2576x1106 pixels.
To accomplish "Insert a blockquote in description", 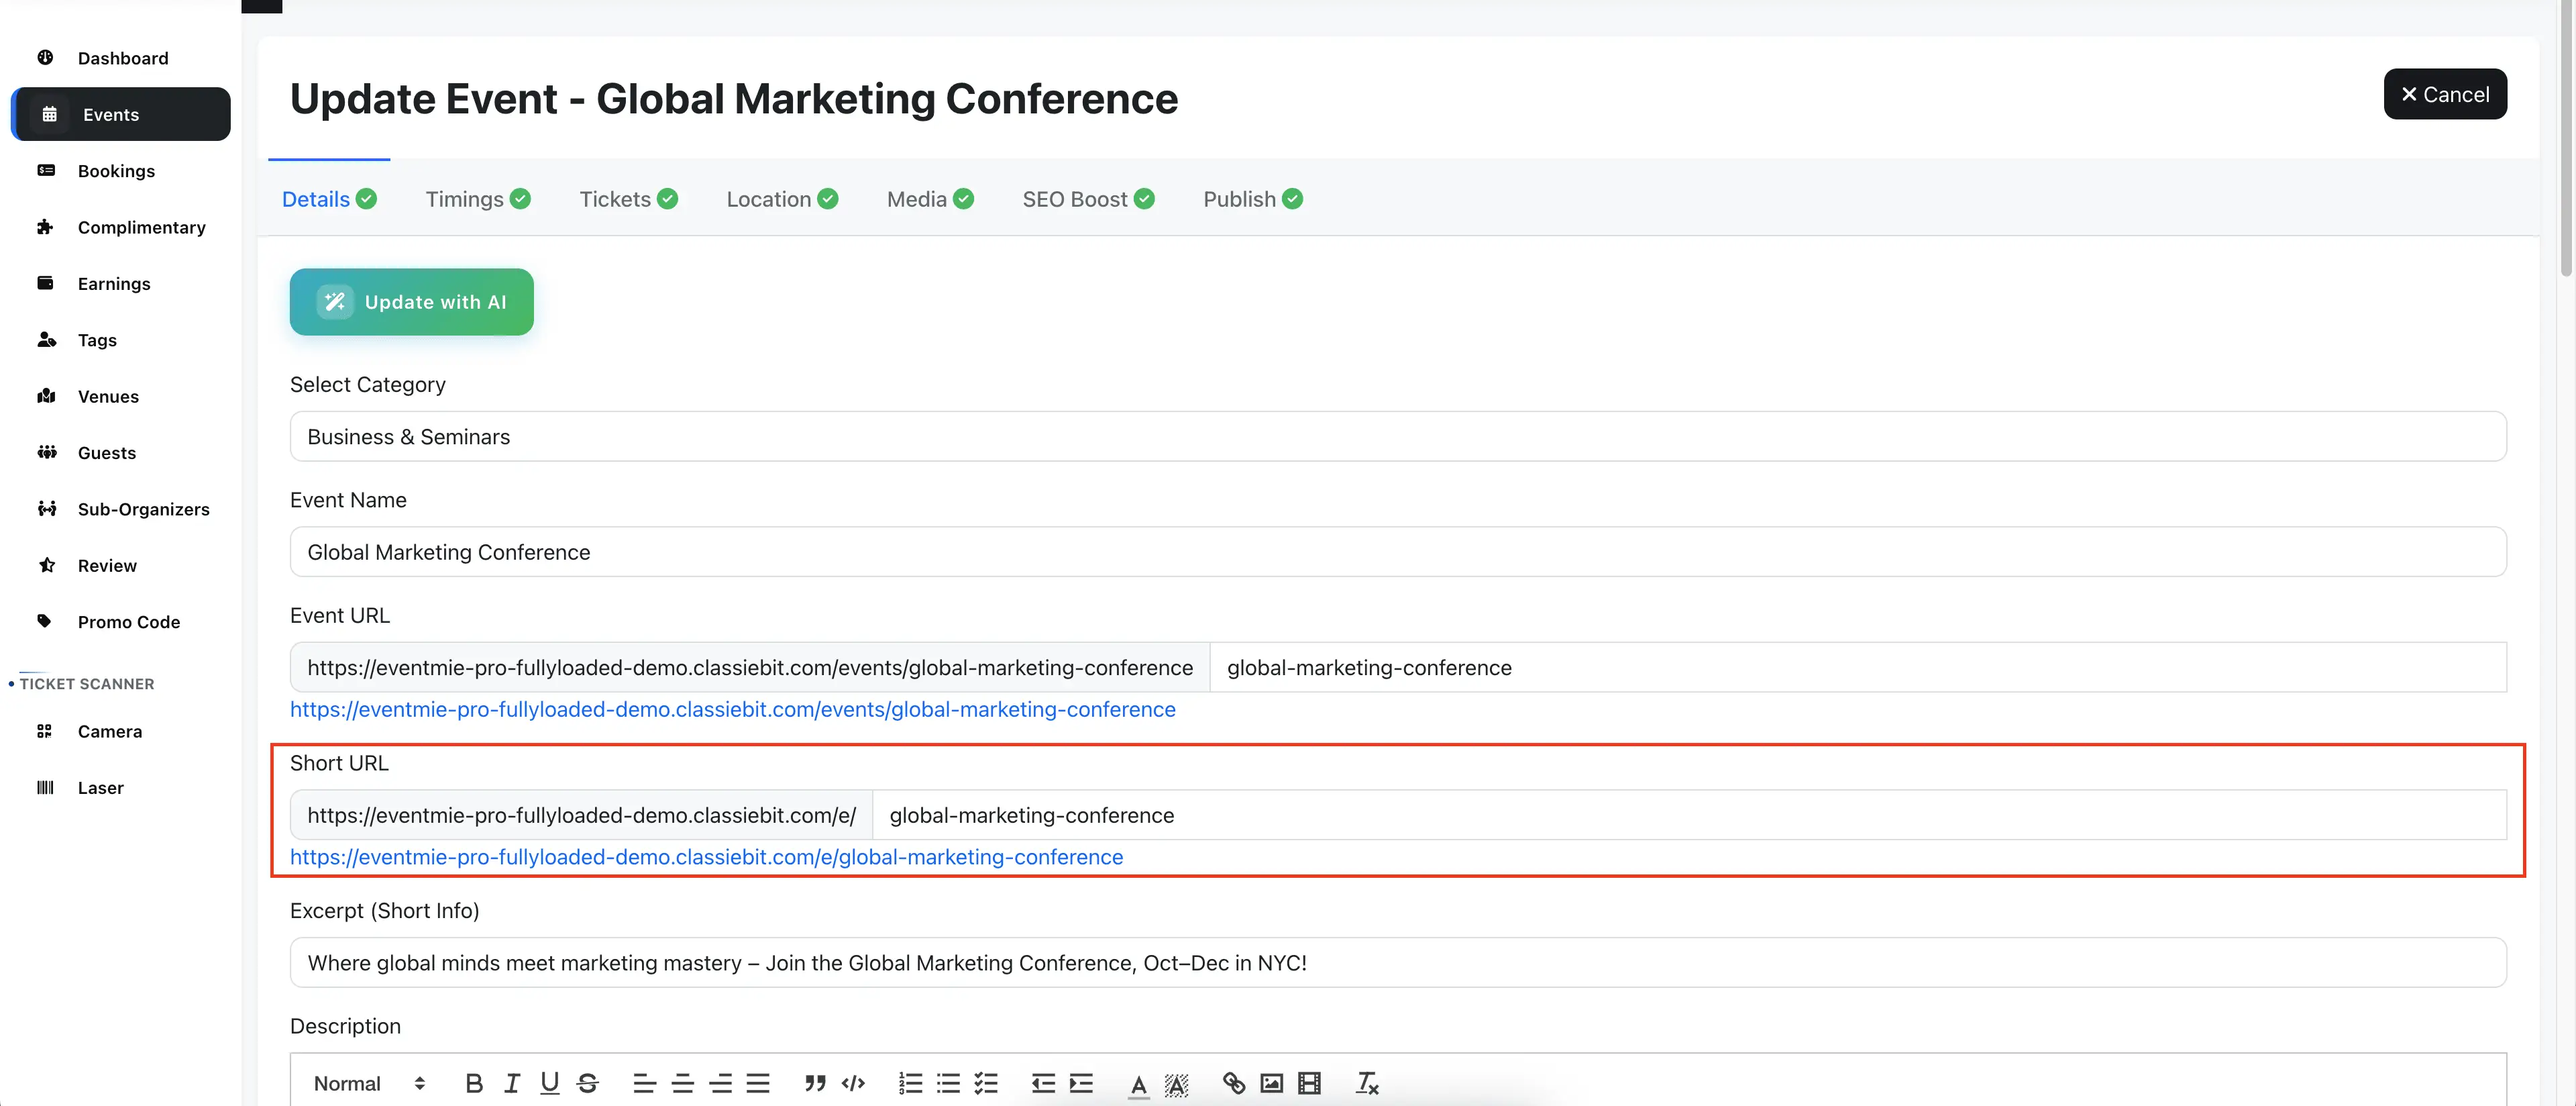I will tap(815, 1083).
